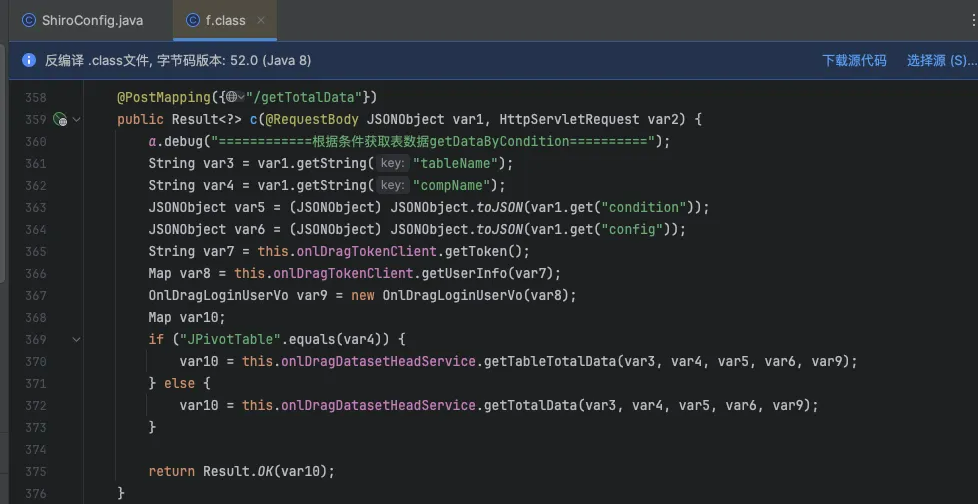Click line number 375 in the gutter
978x504 pixels.
coord(35,471)
